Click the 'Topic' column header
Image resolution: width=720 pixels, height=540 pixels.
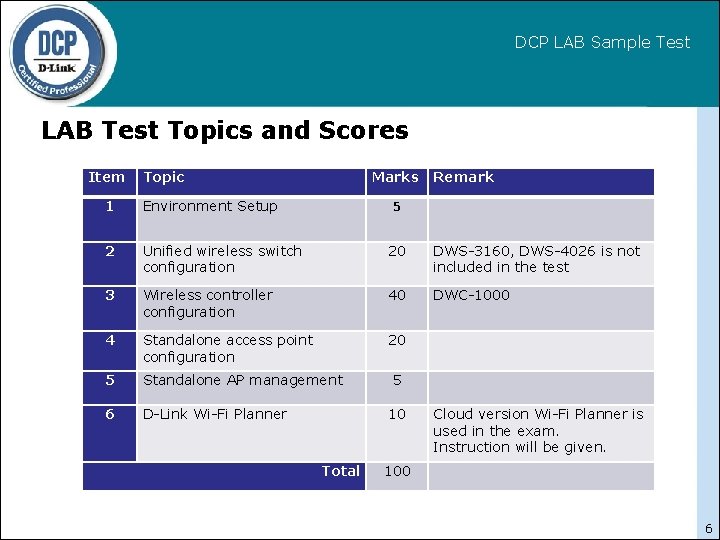pos(251,182)
